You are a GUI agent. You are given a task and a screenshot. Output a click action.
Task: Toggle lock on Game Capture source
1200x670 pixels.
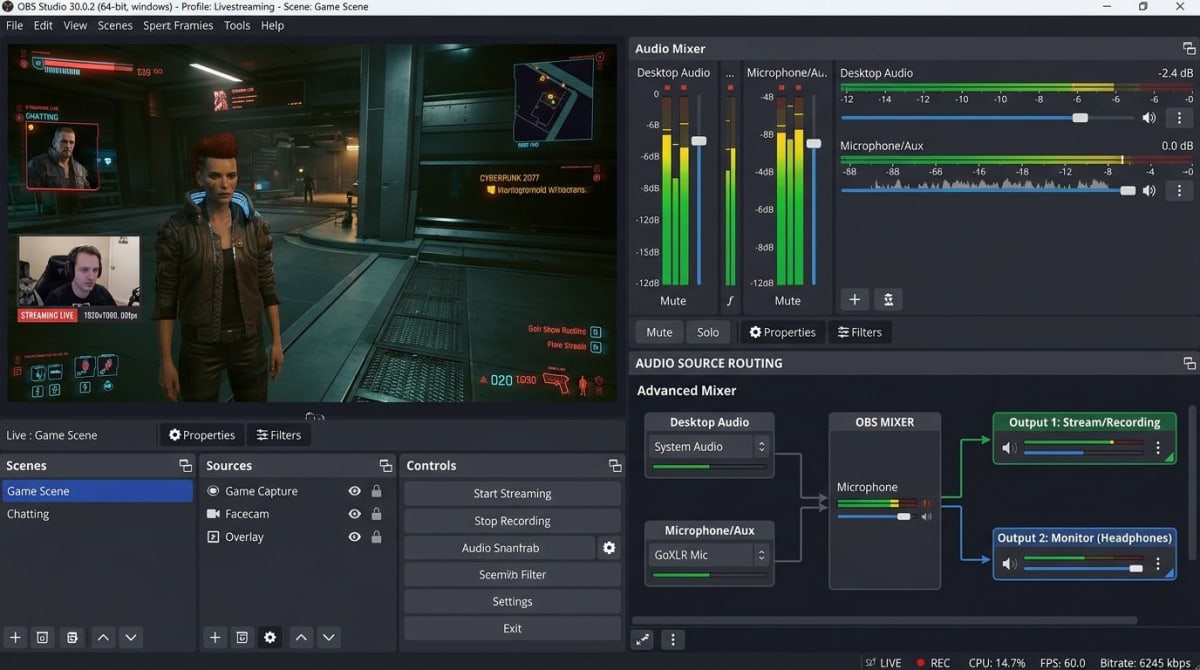tap(376, 491)
